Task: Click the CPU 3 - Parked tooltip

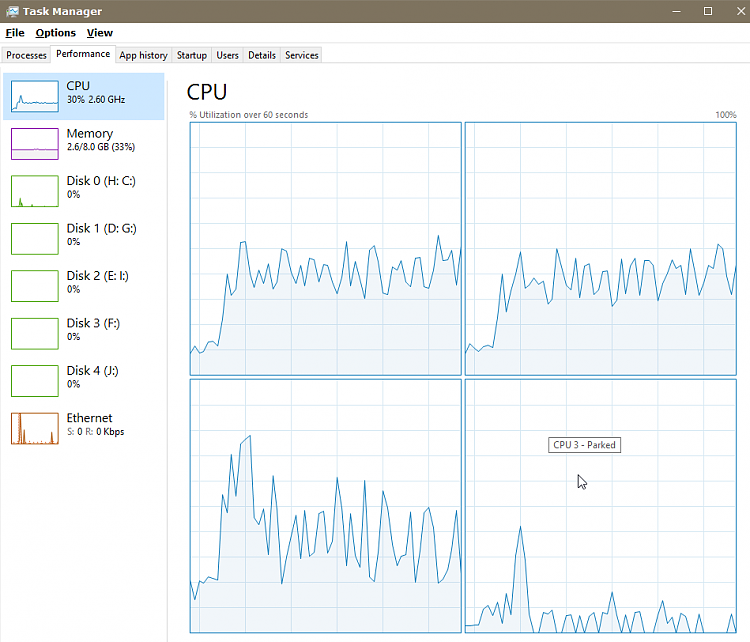Action: [584, 445]
